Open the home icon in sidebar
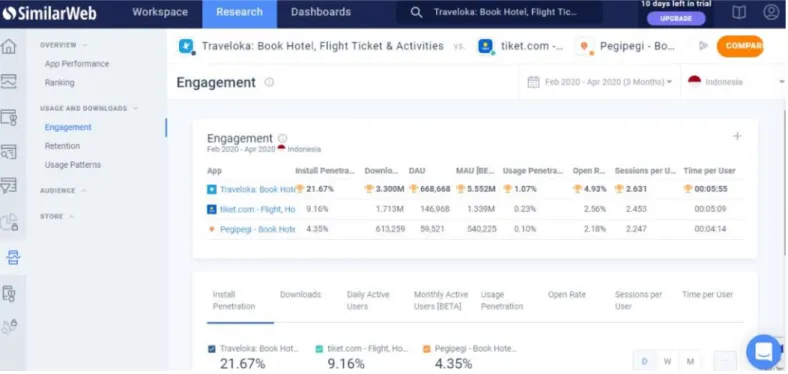 click(9, 46)
